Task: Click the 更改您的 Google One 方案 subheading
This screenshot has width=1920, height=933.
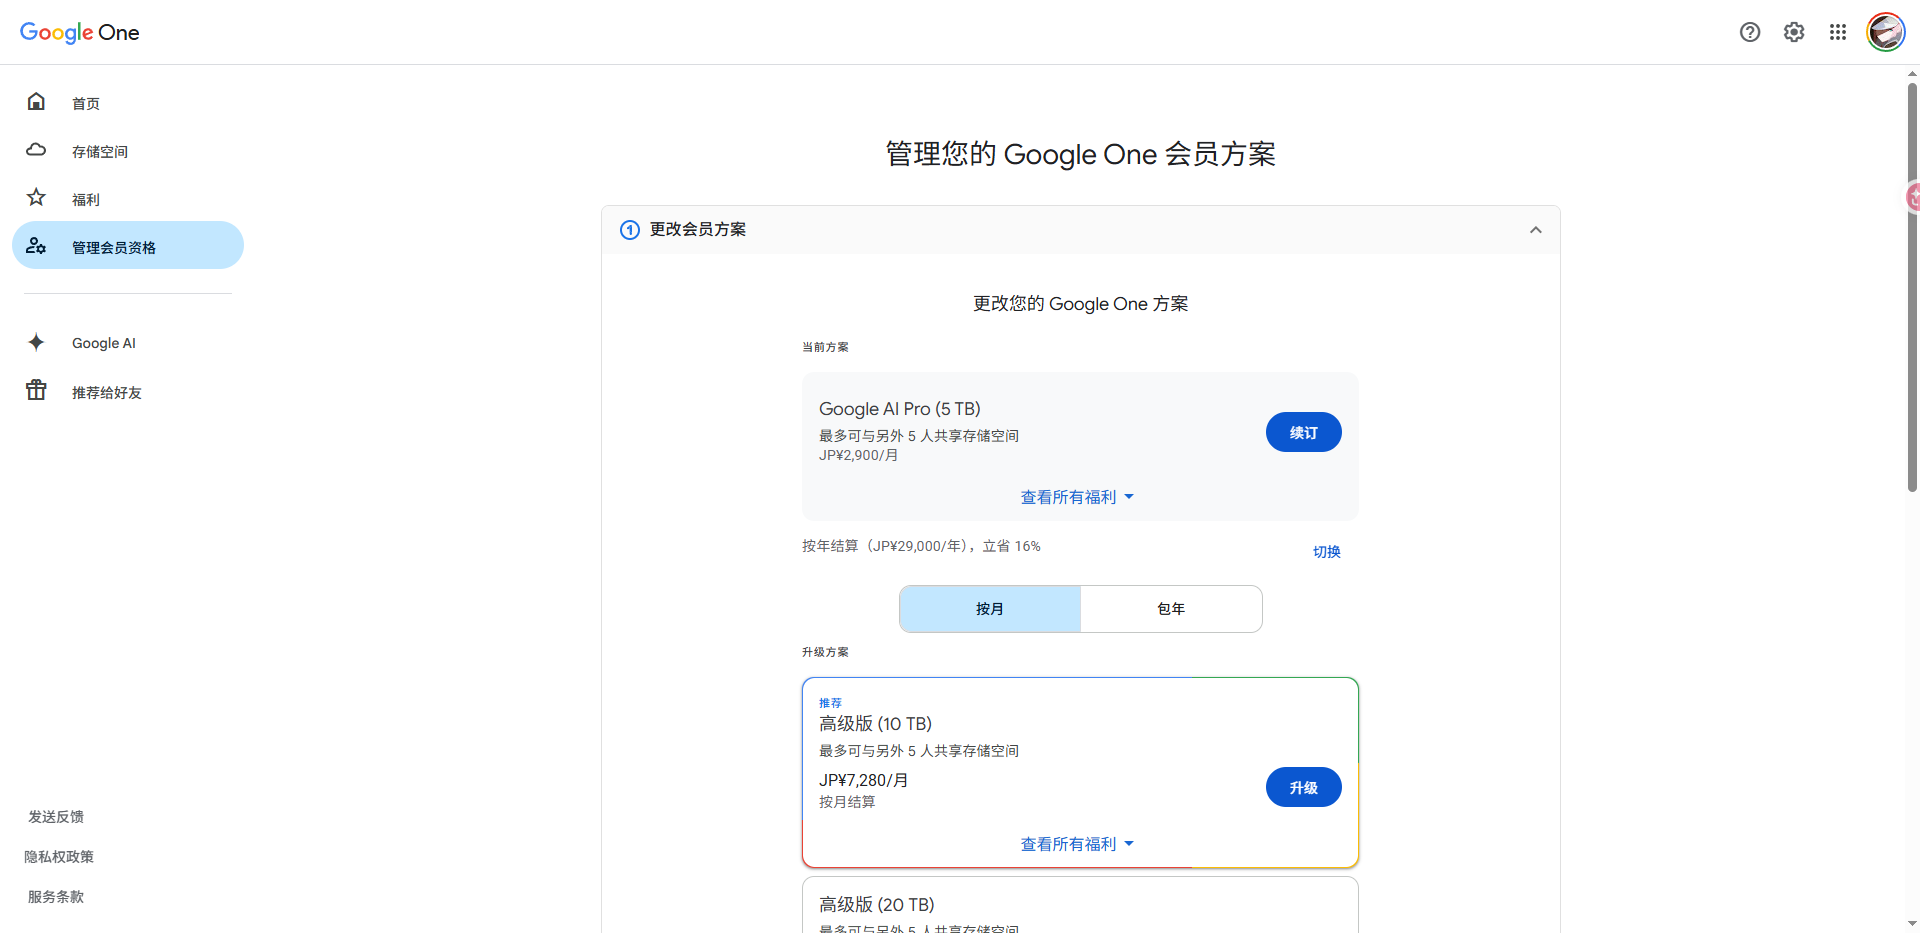Action: click(1081, 304)
